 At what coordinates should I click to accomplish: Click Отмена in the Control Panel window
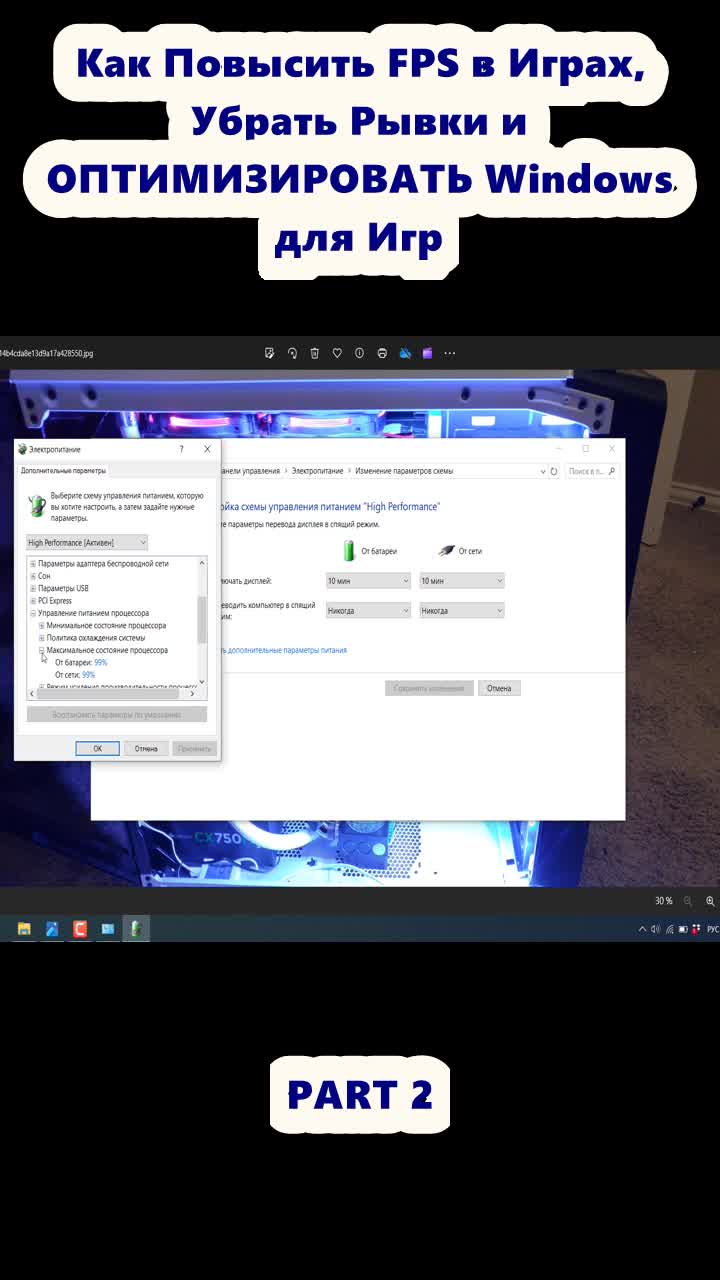[x=499, y=688]
